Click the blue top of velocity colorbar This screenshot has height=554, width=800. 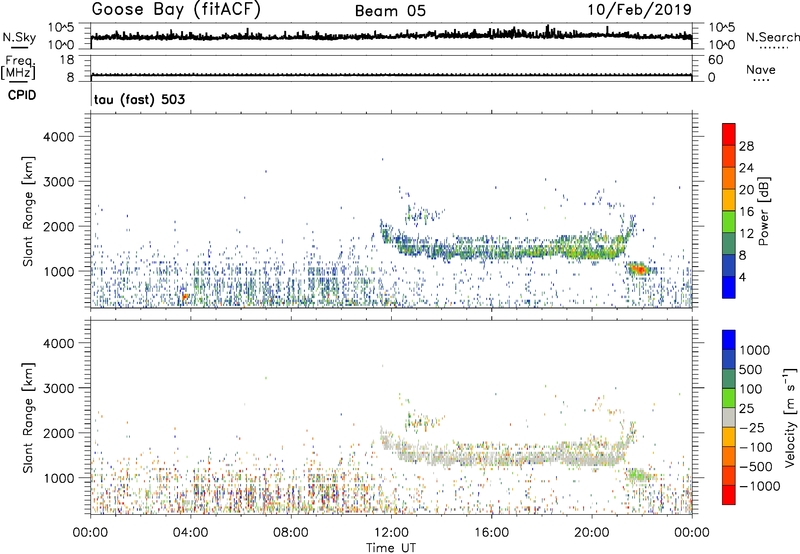[x=729, y=340]
